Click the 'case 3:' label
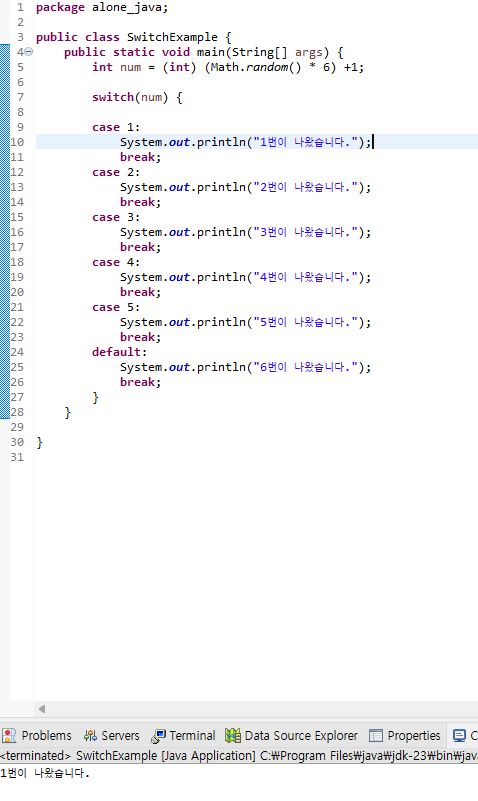This screenshot has height=801, width=478. [x=116, y=217]
